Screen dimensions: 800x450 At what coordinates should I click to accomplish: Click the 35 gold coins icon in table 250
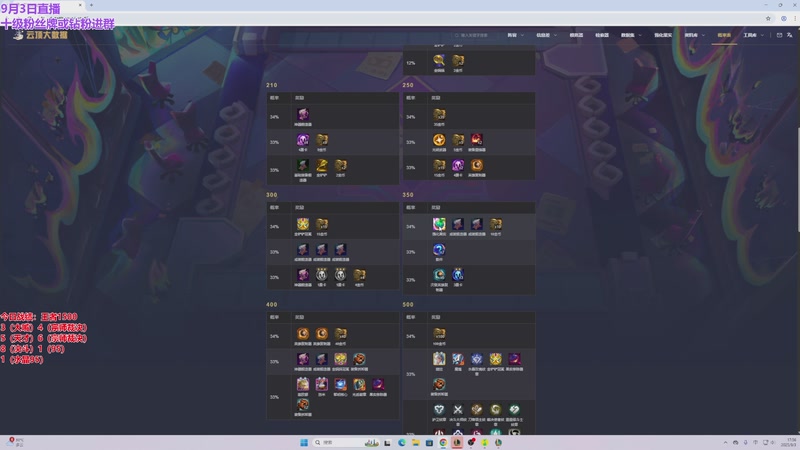439,114
